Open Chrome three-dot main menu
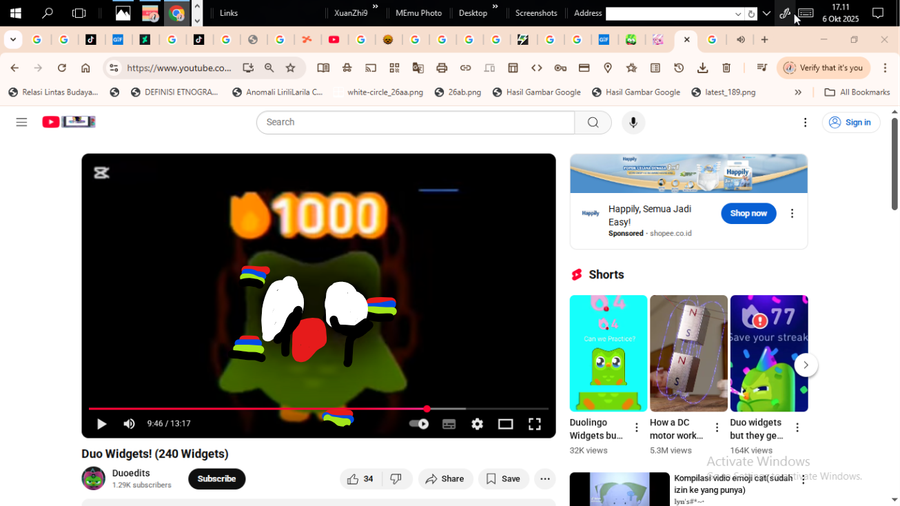 (x=885, y=68)
